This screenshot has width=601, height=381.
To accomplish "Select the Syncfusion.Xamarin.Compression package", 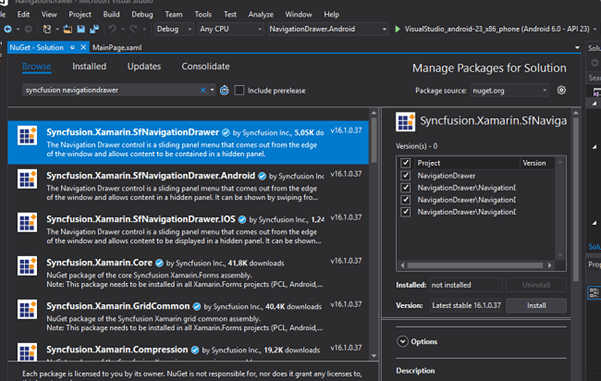I will point(188,351).
